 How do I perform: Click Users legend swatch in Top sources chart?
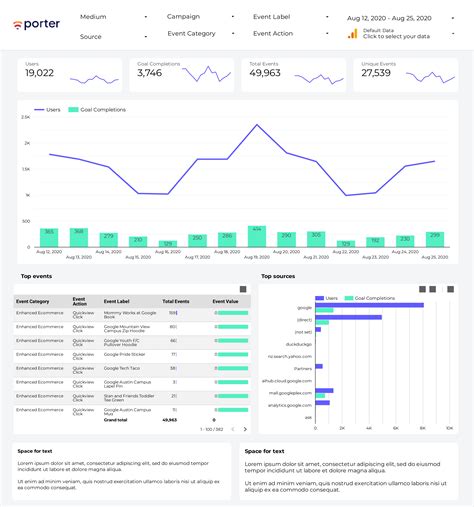point(320,298)
